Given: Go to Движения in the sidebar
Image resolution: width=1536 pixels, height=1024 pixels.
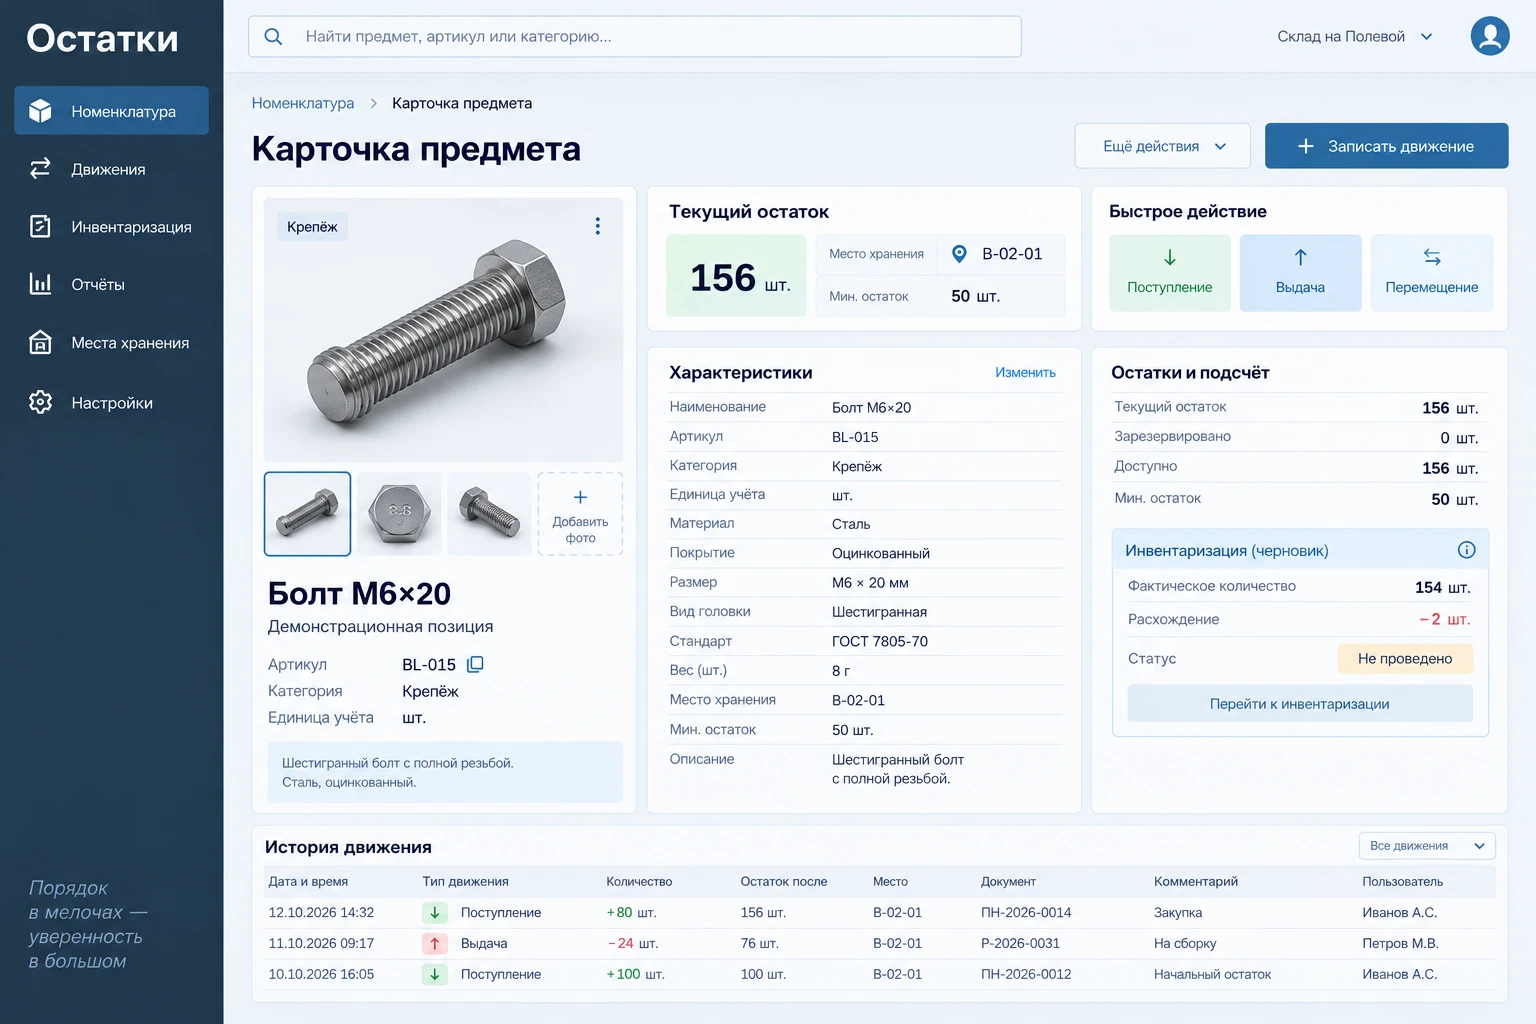Looking at the screenshot, I should pos(111,169).
